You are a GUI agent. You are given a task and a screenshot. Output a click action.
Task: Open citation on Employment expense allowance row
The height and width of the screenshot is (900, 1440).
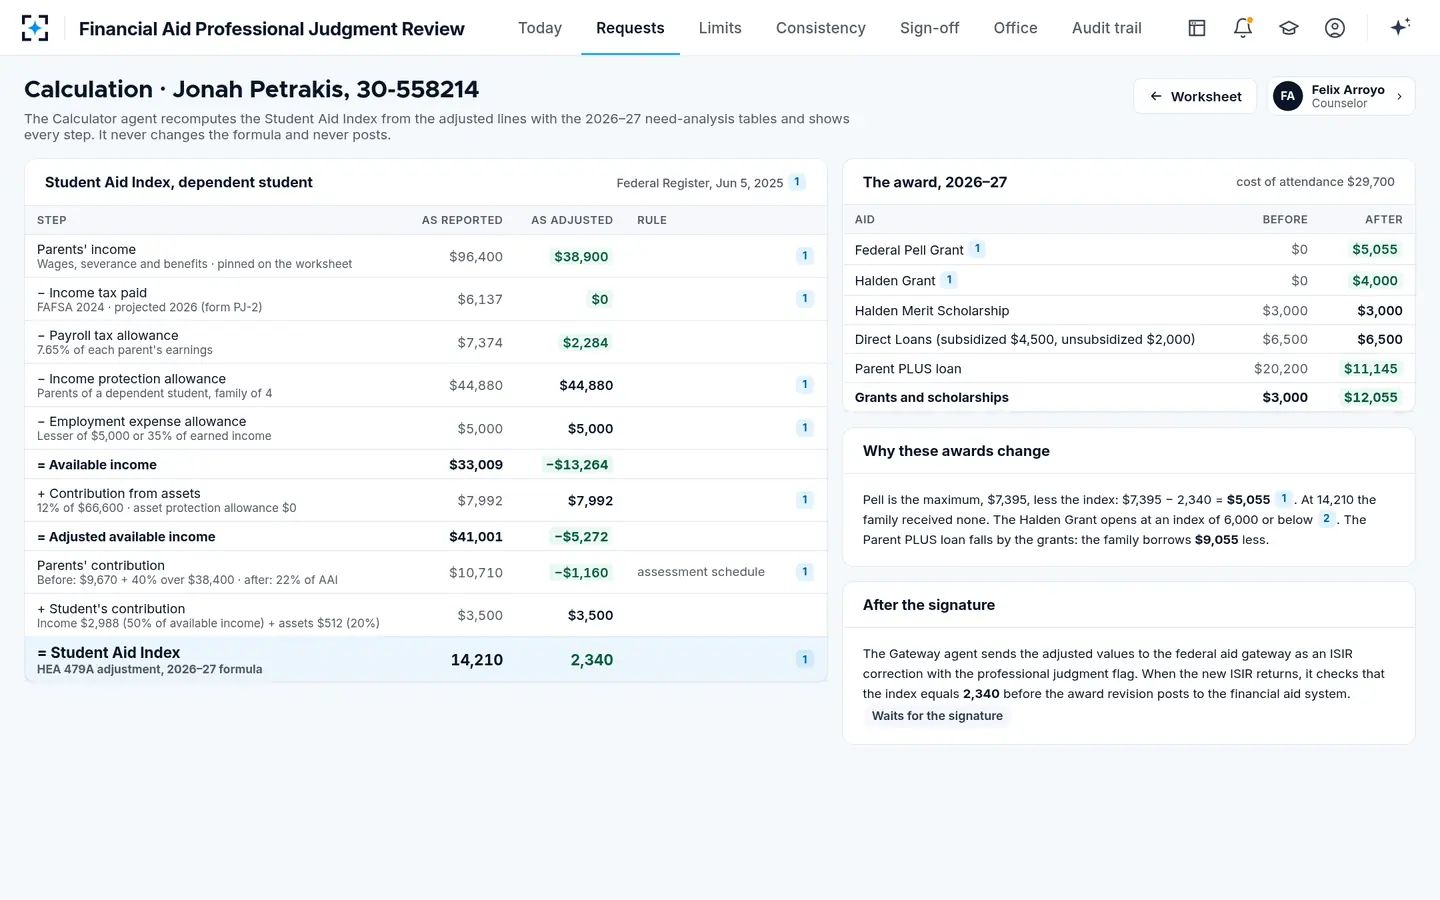click(x=804, y=428)
